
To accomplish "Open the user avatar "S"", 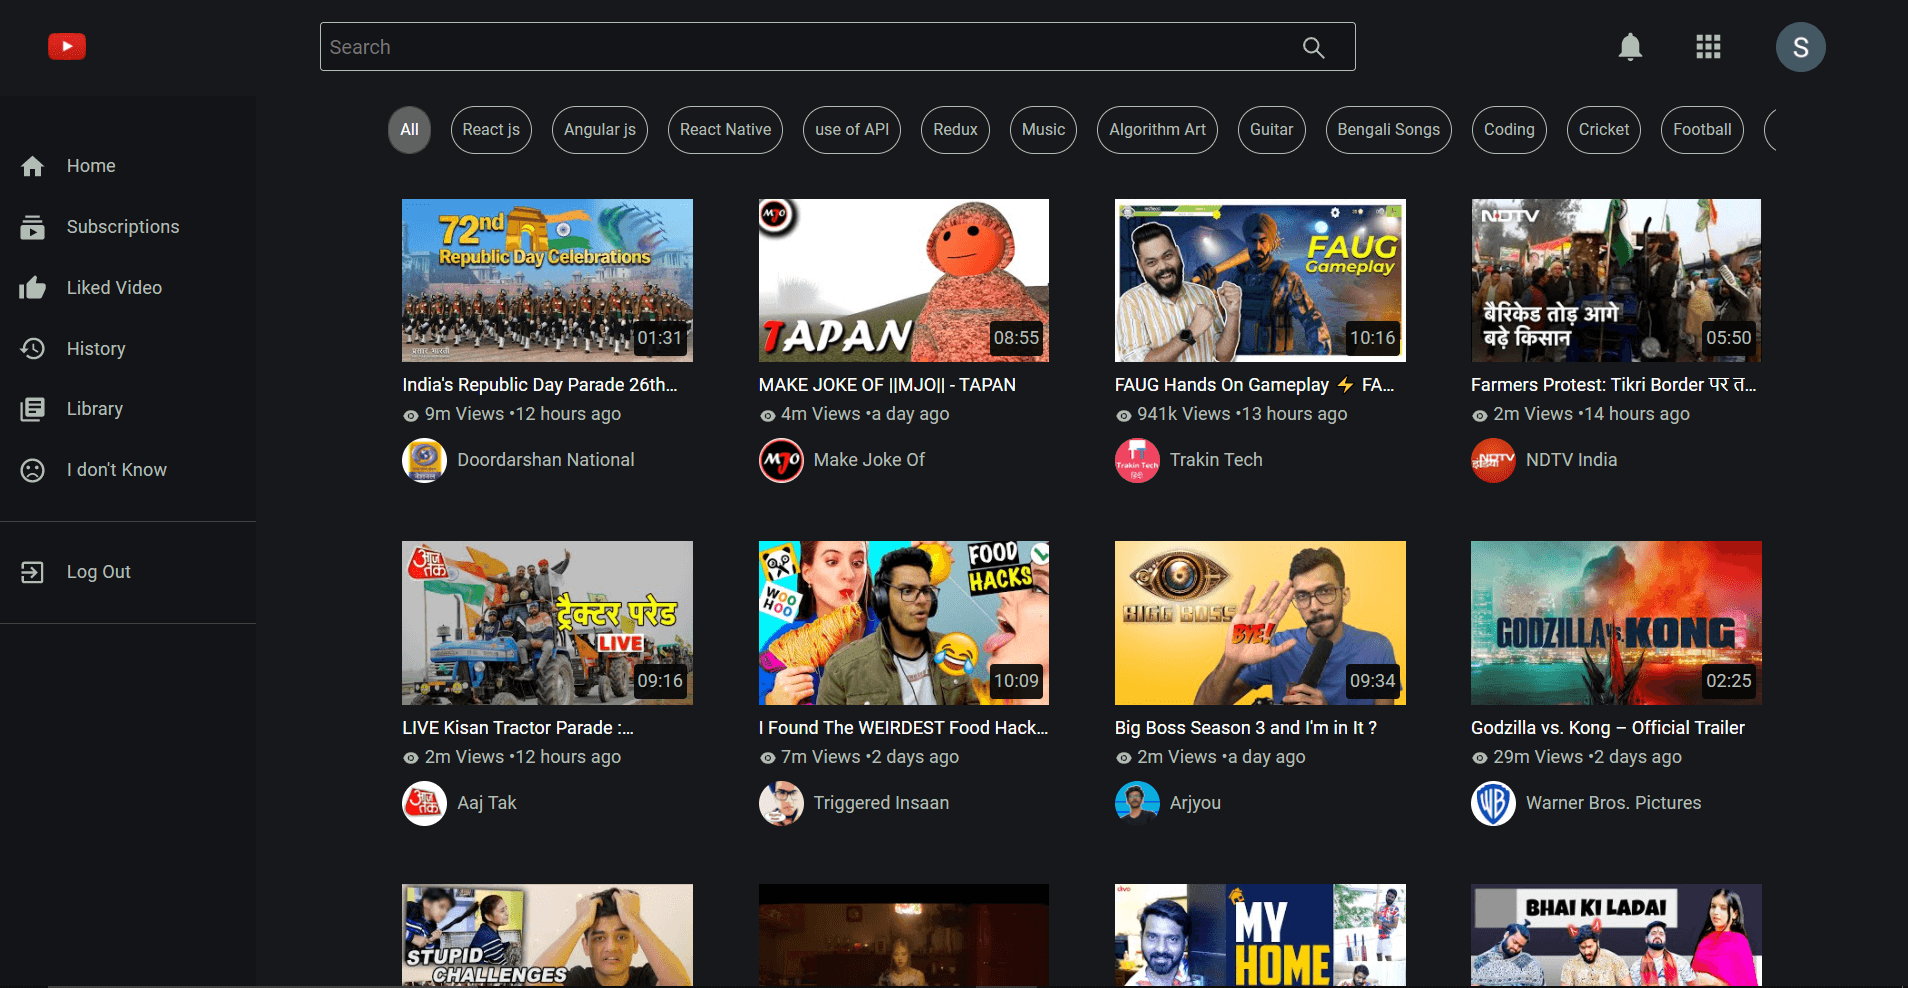I will tap(1800, 47).
